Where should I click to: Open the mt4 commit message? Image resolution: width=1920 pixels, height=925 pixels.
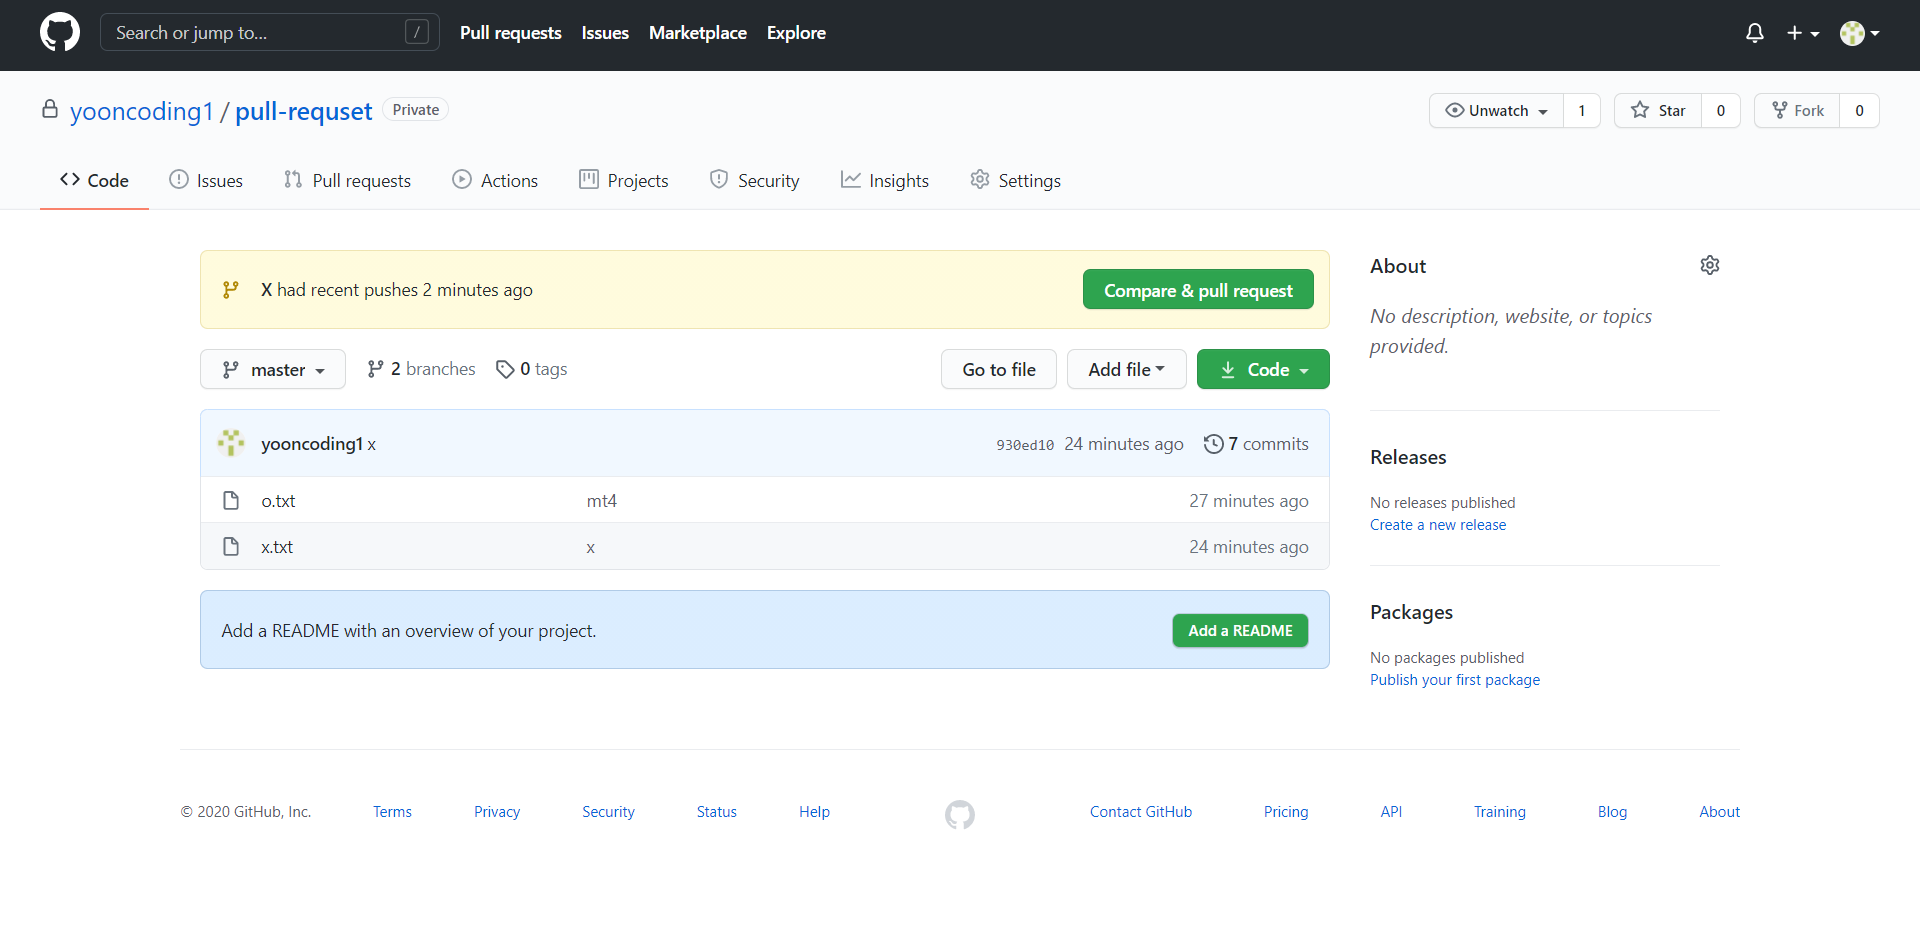tap(602, 500)
